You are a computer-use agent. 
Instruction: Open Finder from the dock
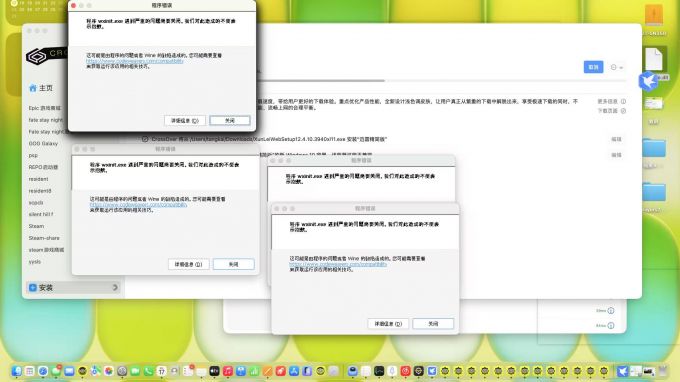pos(16,371)
